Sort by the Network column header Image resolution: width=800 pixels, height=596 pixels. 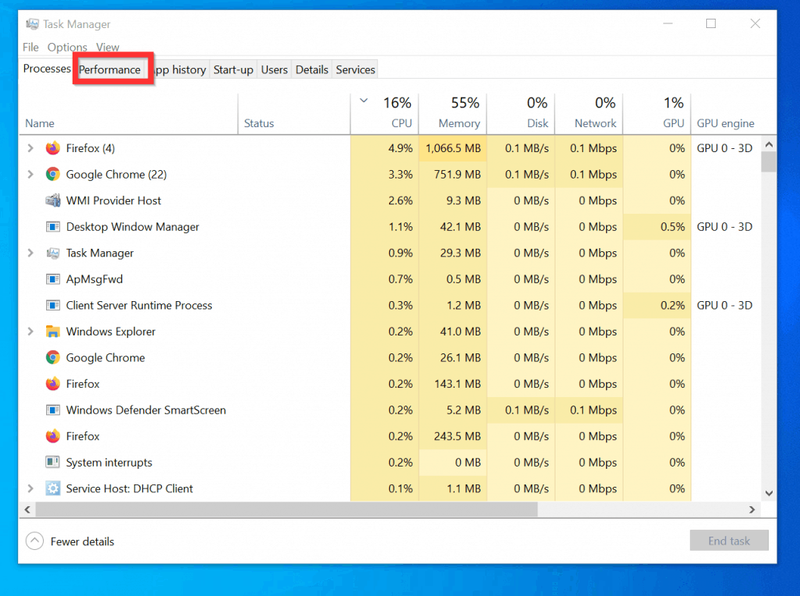pyautogui.click(x=589, y=114)
